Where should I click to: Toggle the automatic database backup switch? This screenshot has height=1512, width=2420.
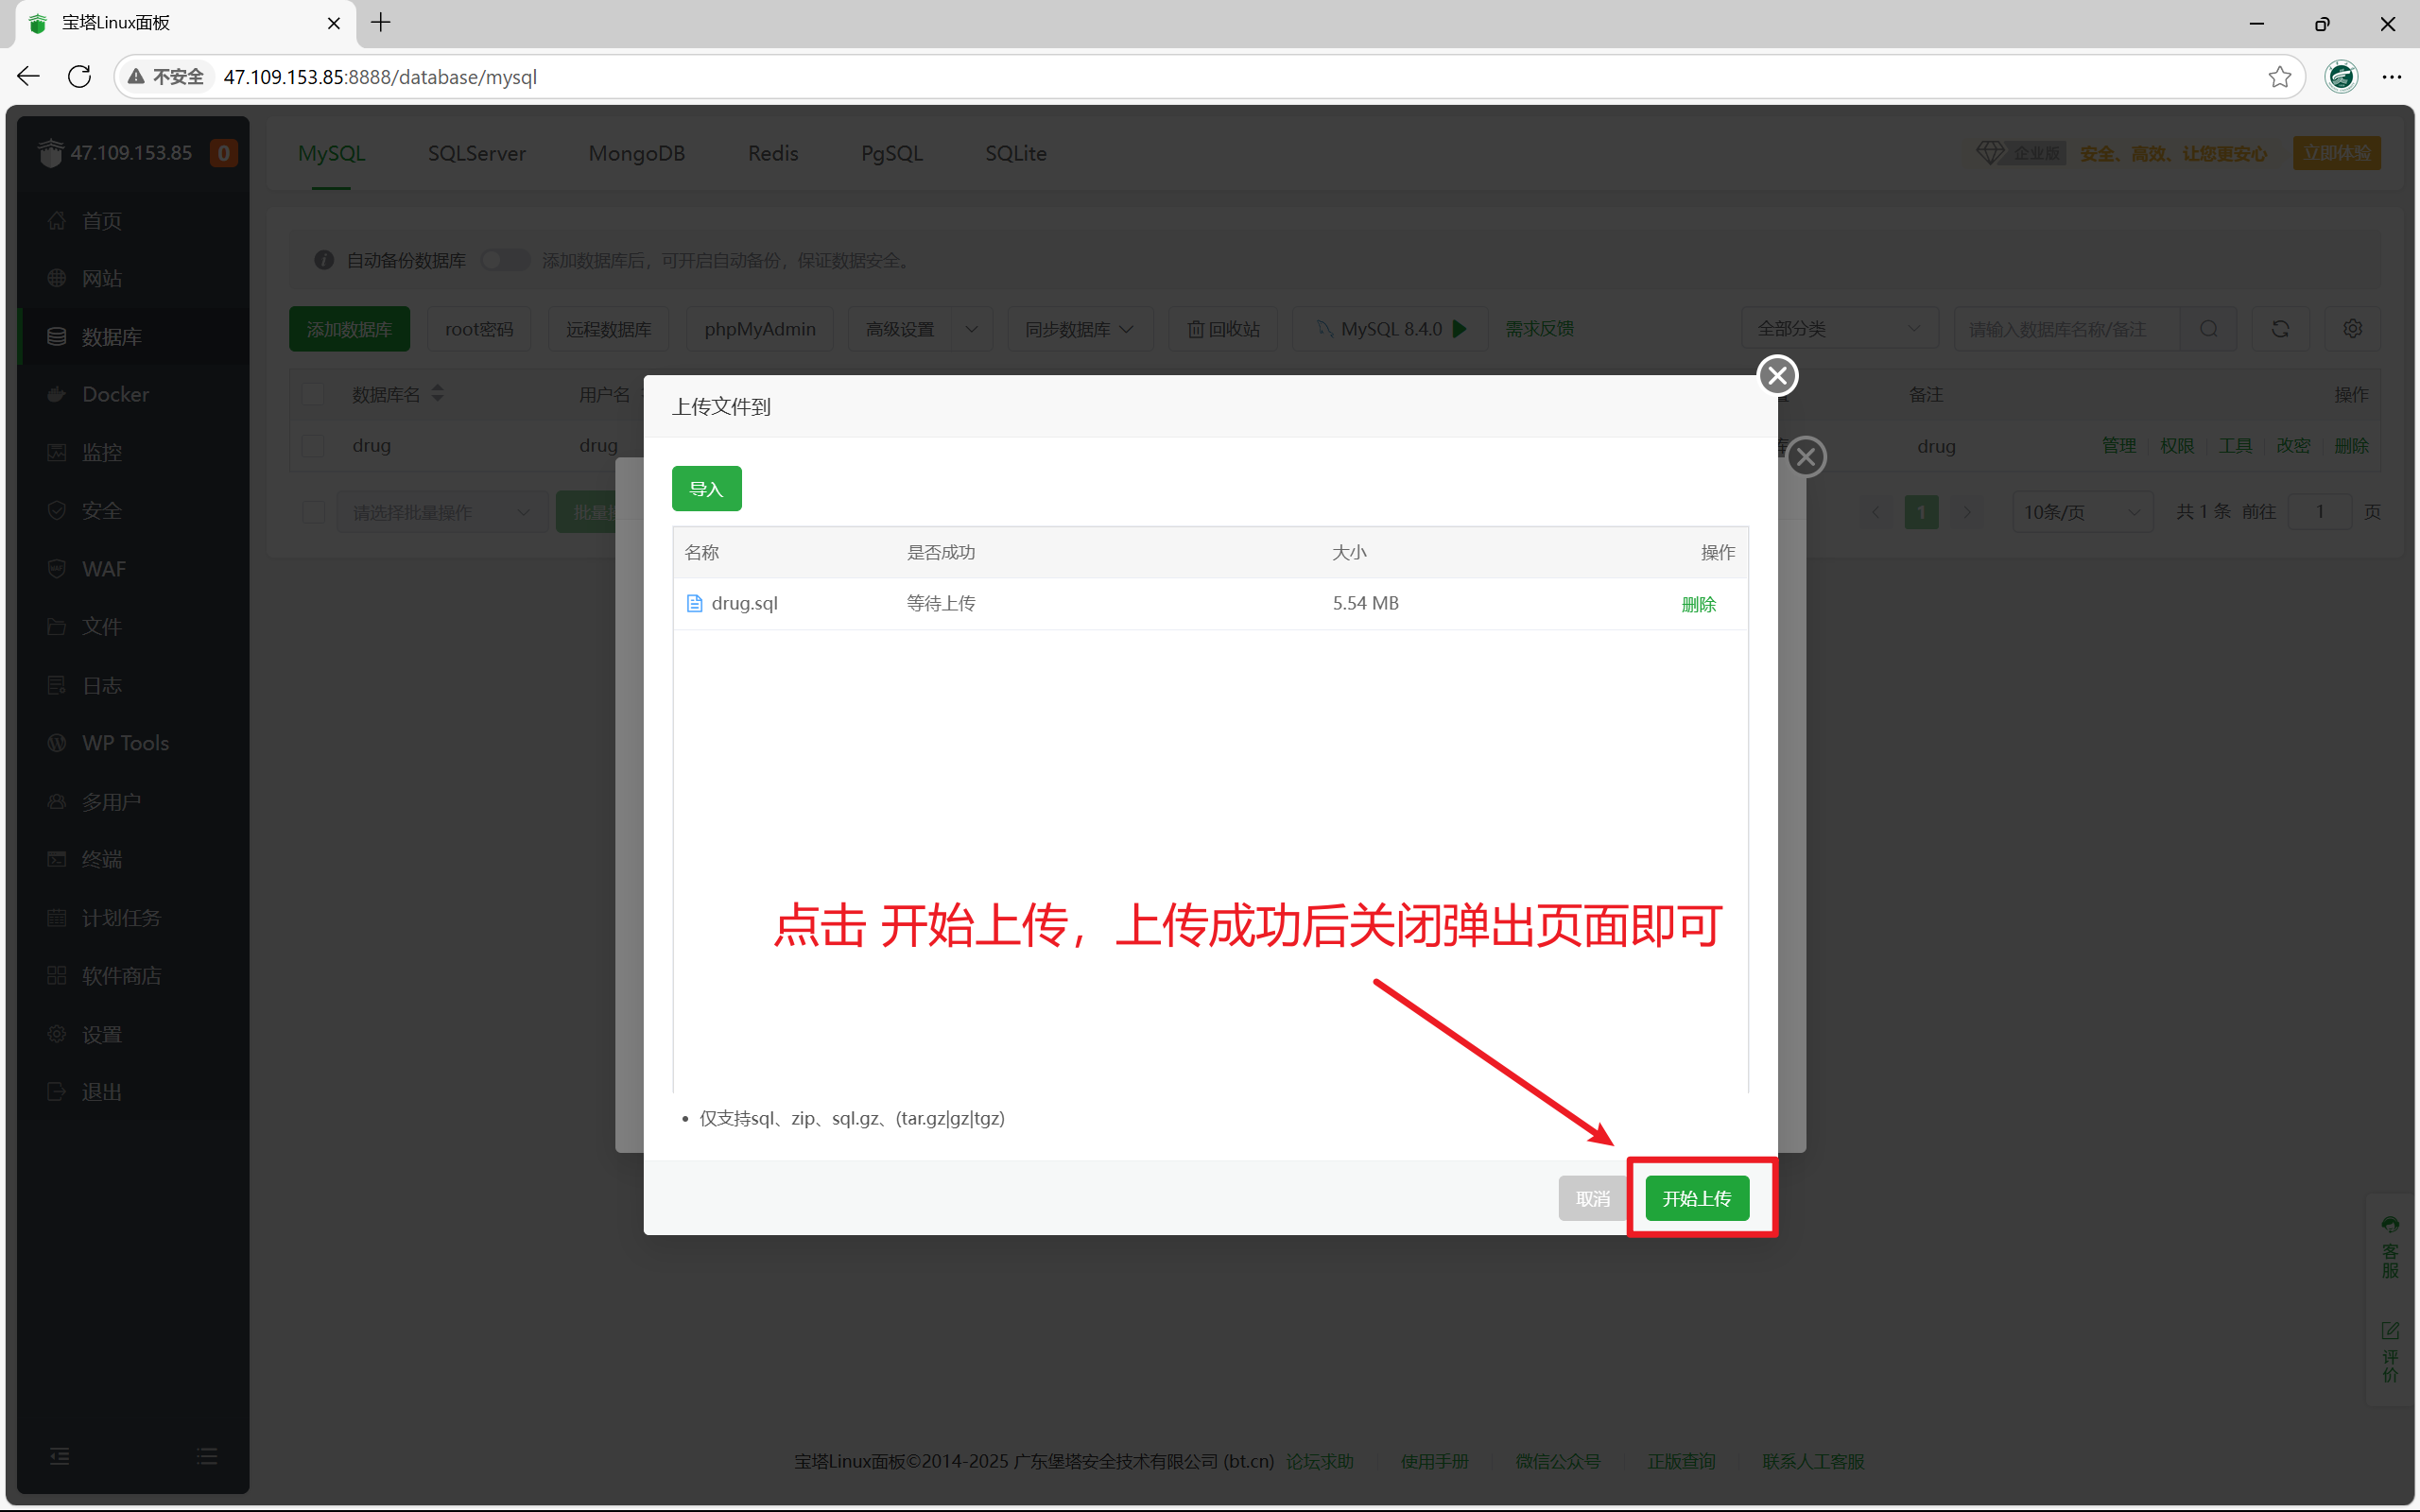click(x=504, y=260)
